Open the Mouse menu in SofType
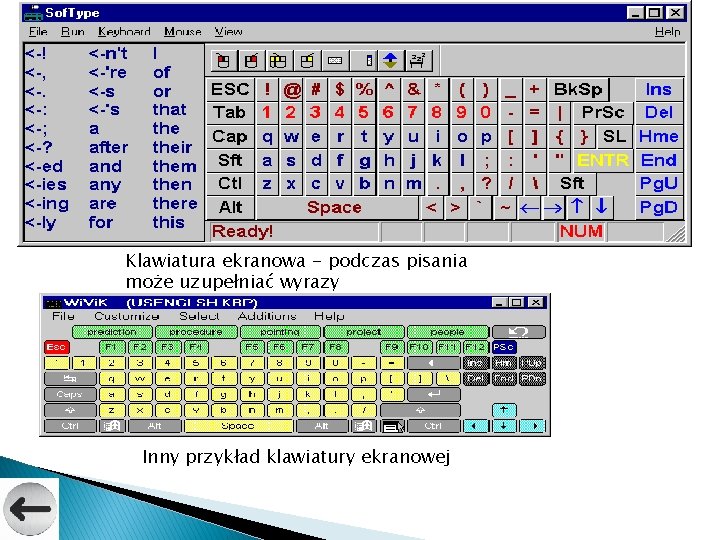This screenshot has width=720, height=540. (183, 32)
